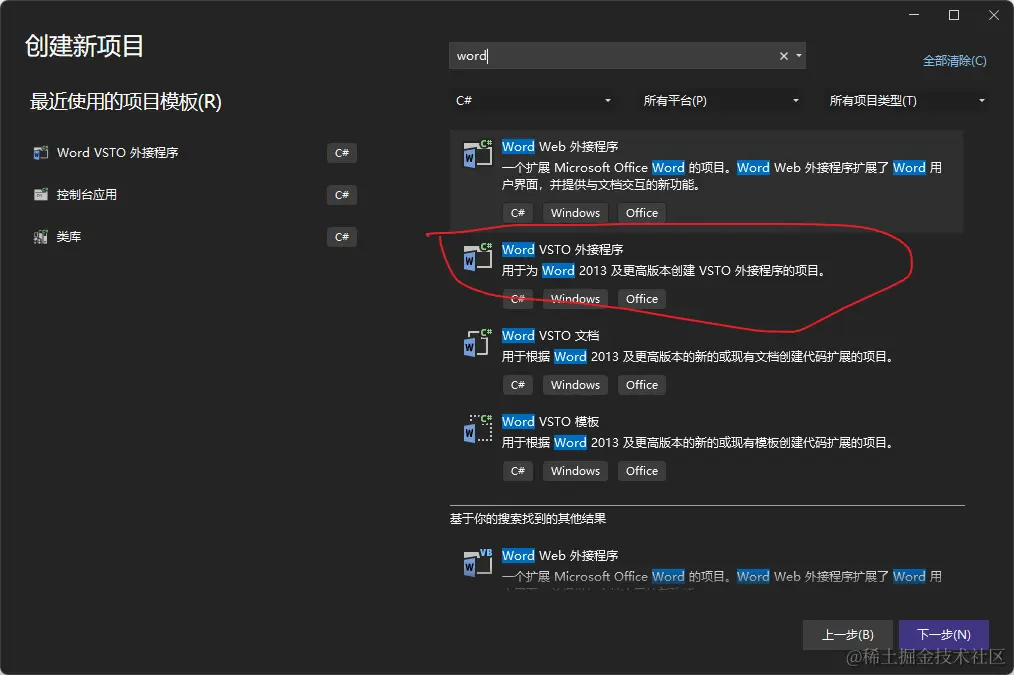Click the VB Word Web 外接程序 template icon
The width and height of the screenshot is (1014, 675).
(x=478, y=562)
